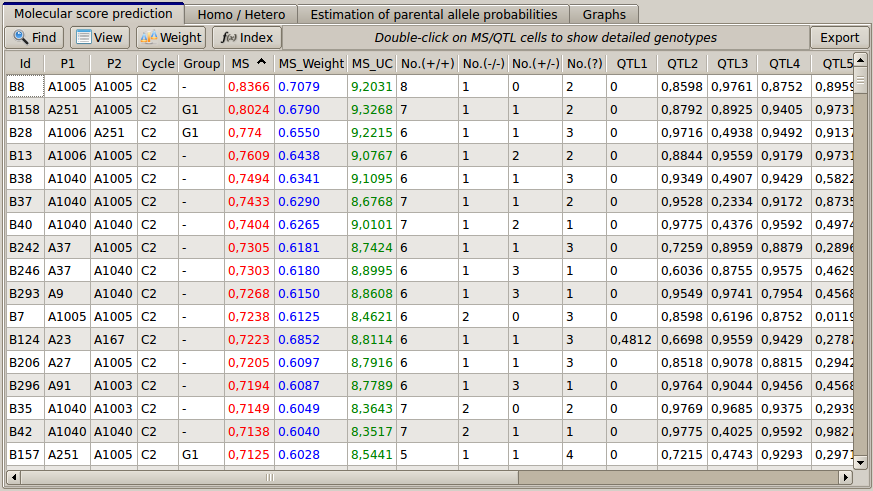Click the Group column header

[202, 63]
